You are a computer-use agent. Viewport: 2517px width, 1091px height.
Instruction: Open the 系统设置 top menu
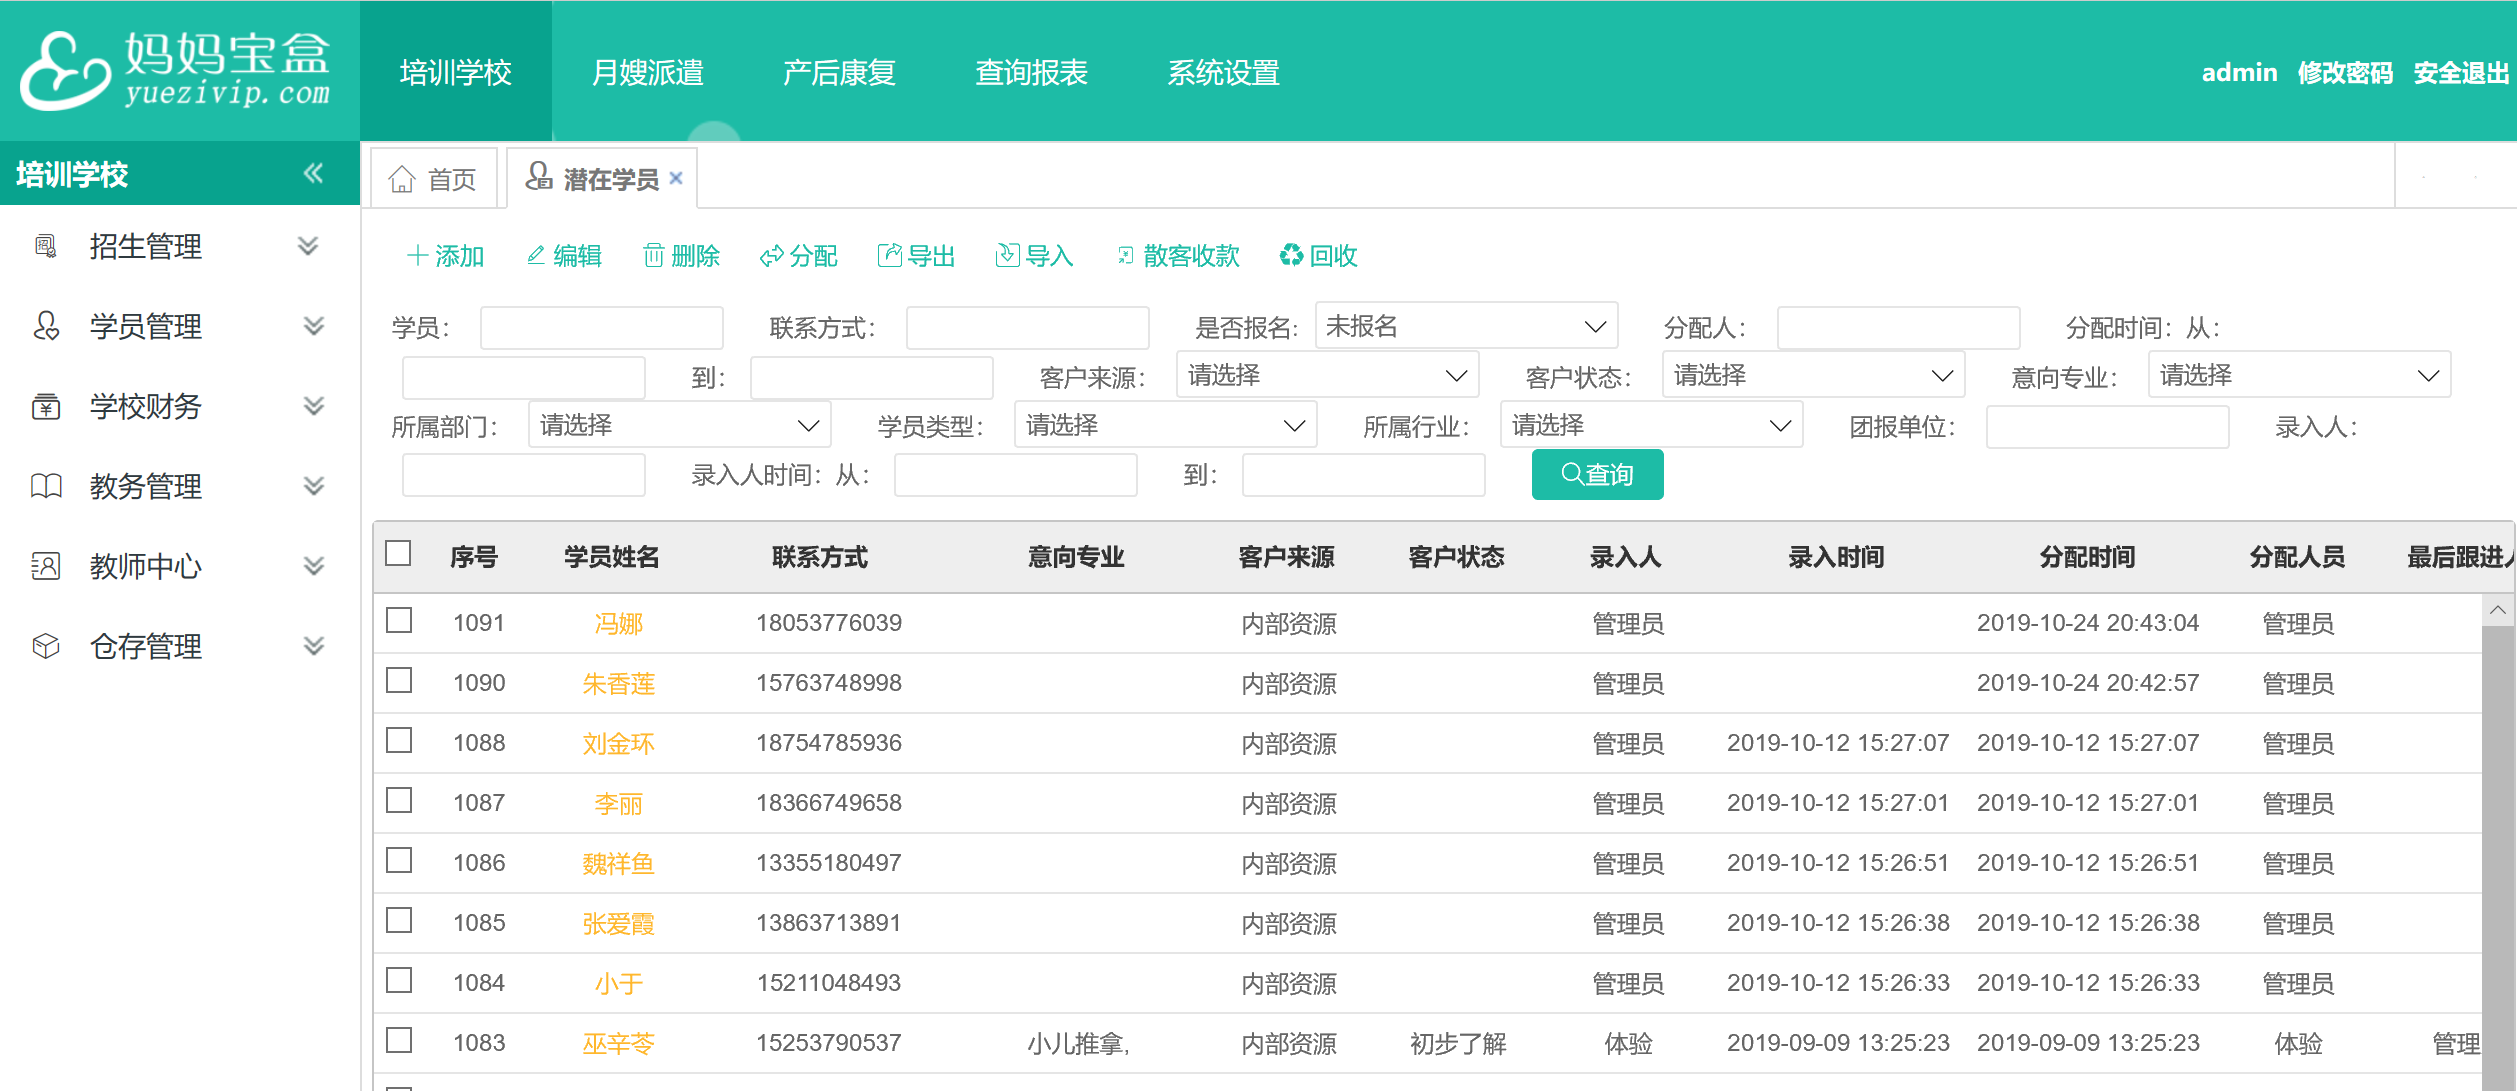coord(1224,72)
